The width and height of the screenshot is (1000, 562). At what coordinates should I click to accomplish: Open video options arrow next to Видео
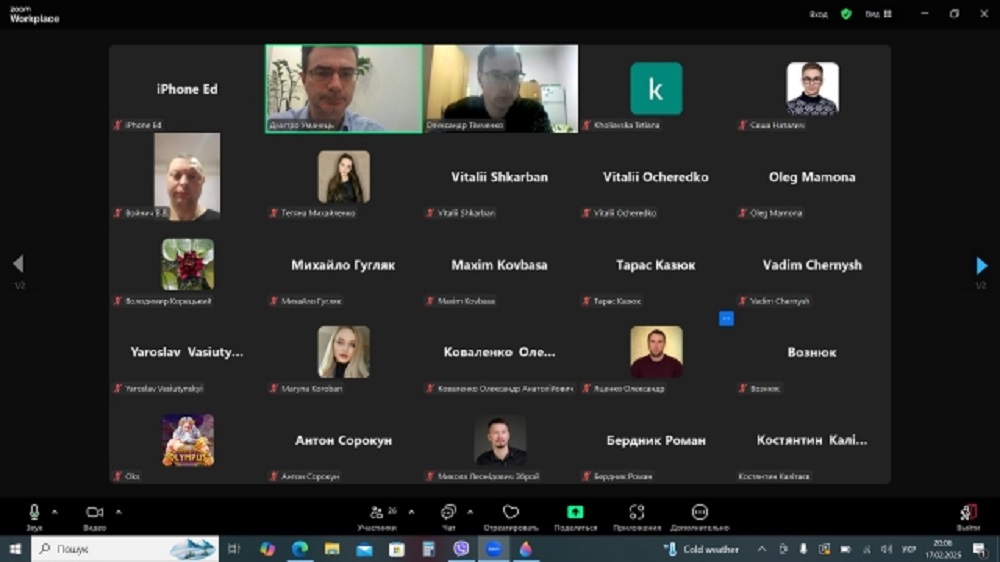point(119,512)
